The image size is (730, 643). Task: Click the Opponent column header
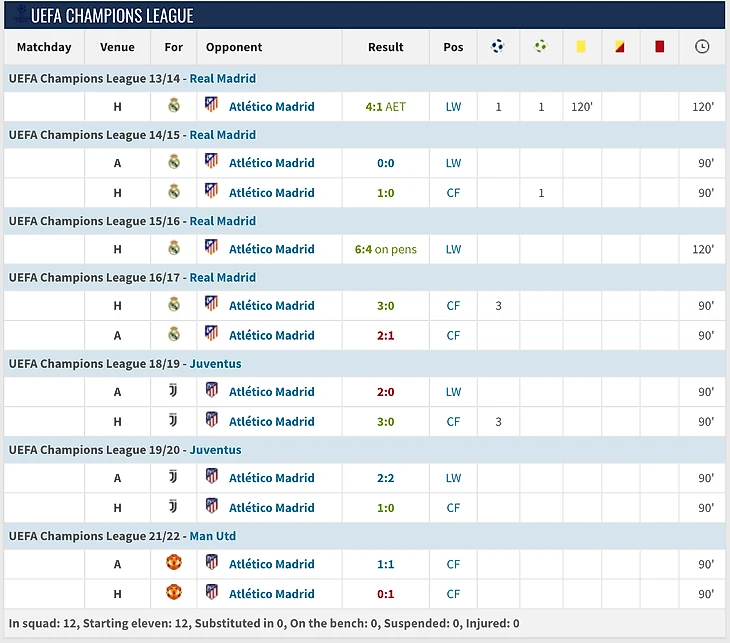click(234, 47)
